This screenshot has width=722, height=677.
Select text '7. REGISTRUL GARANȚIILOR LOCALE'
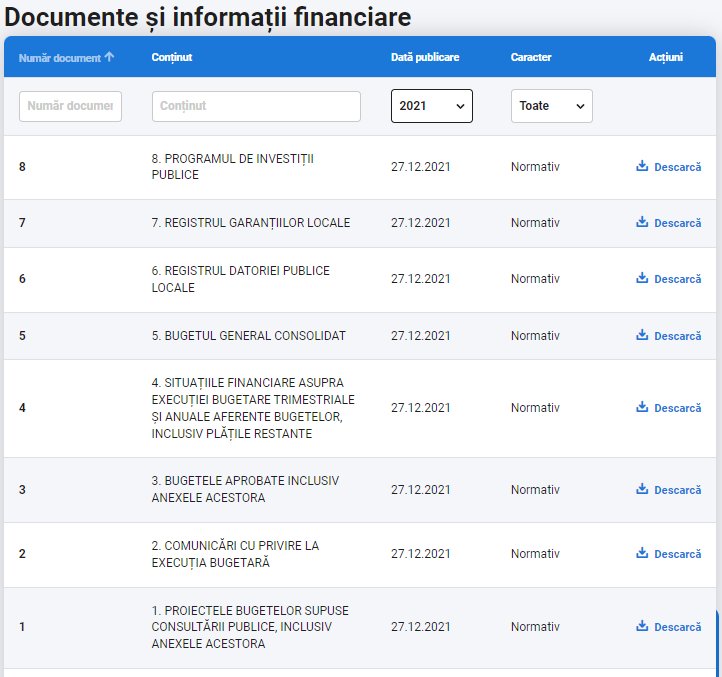(251, 223)
